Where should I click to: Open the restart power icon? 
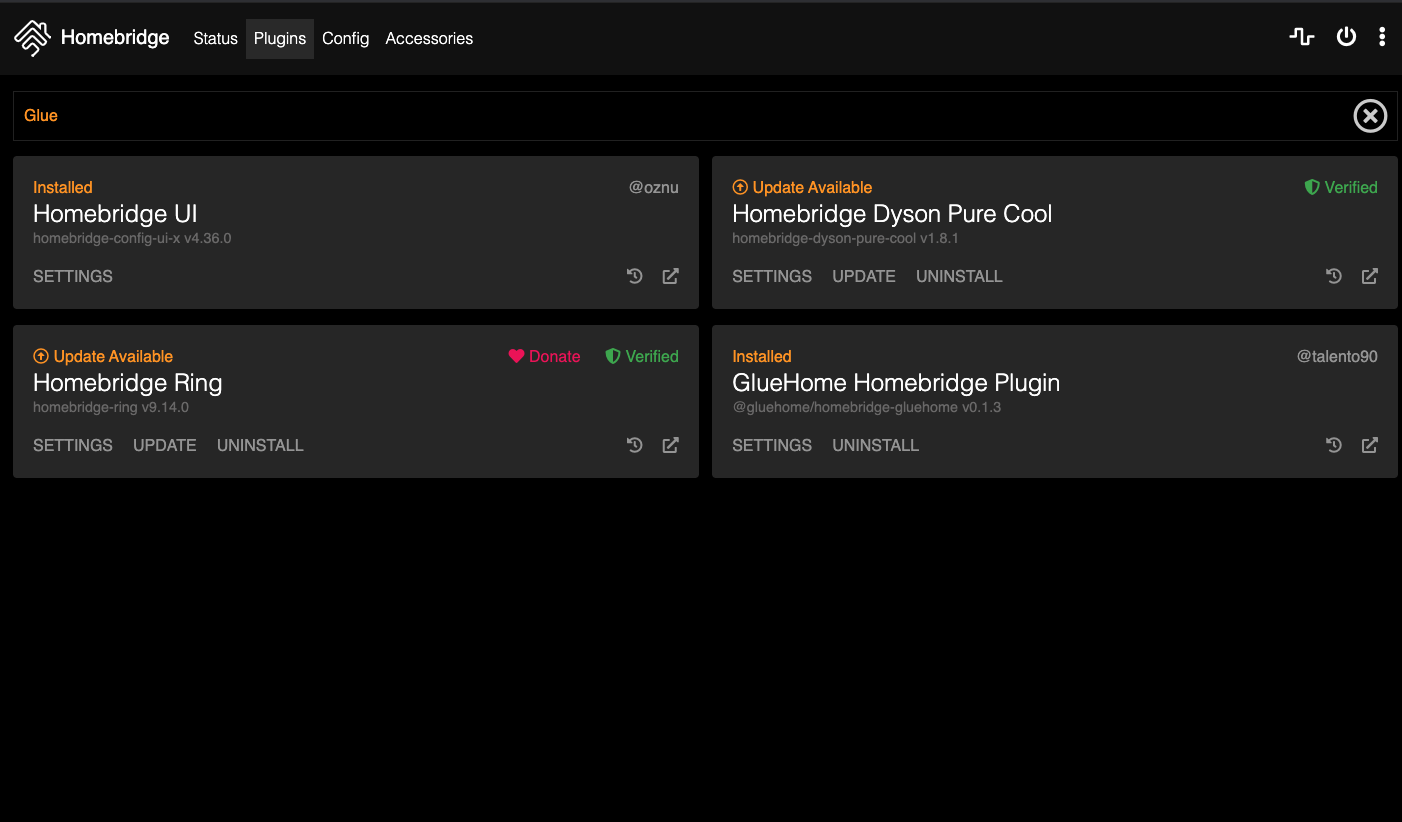1346,37
